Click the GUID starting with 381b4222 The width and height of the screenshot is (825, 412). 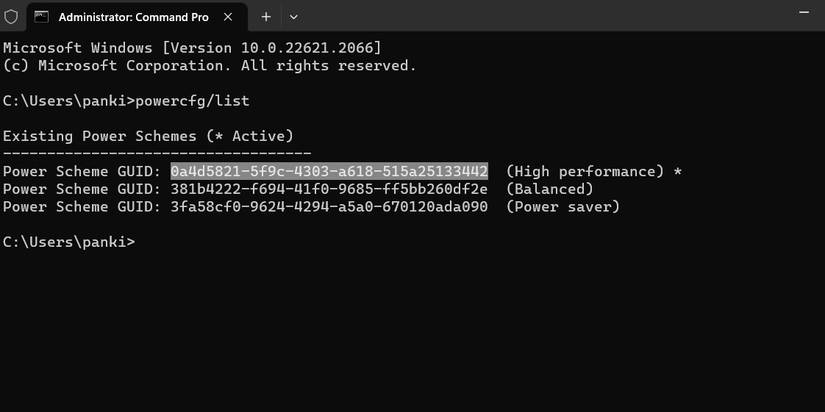tap(329, 189)
